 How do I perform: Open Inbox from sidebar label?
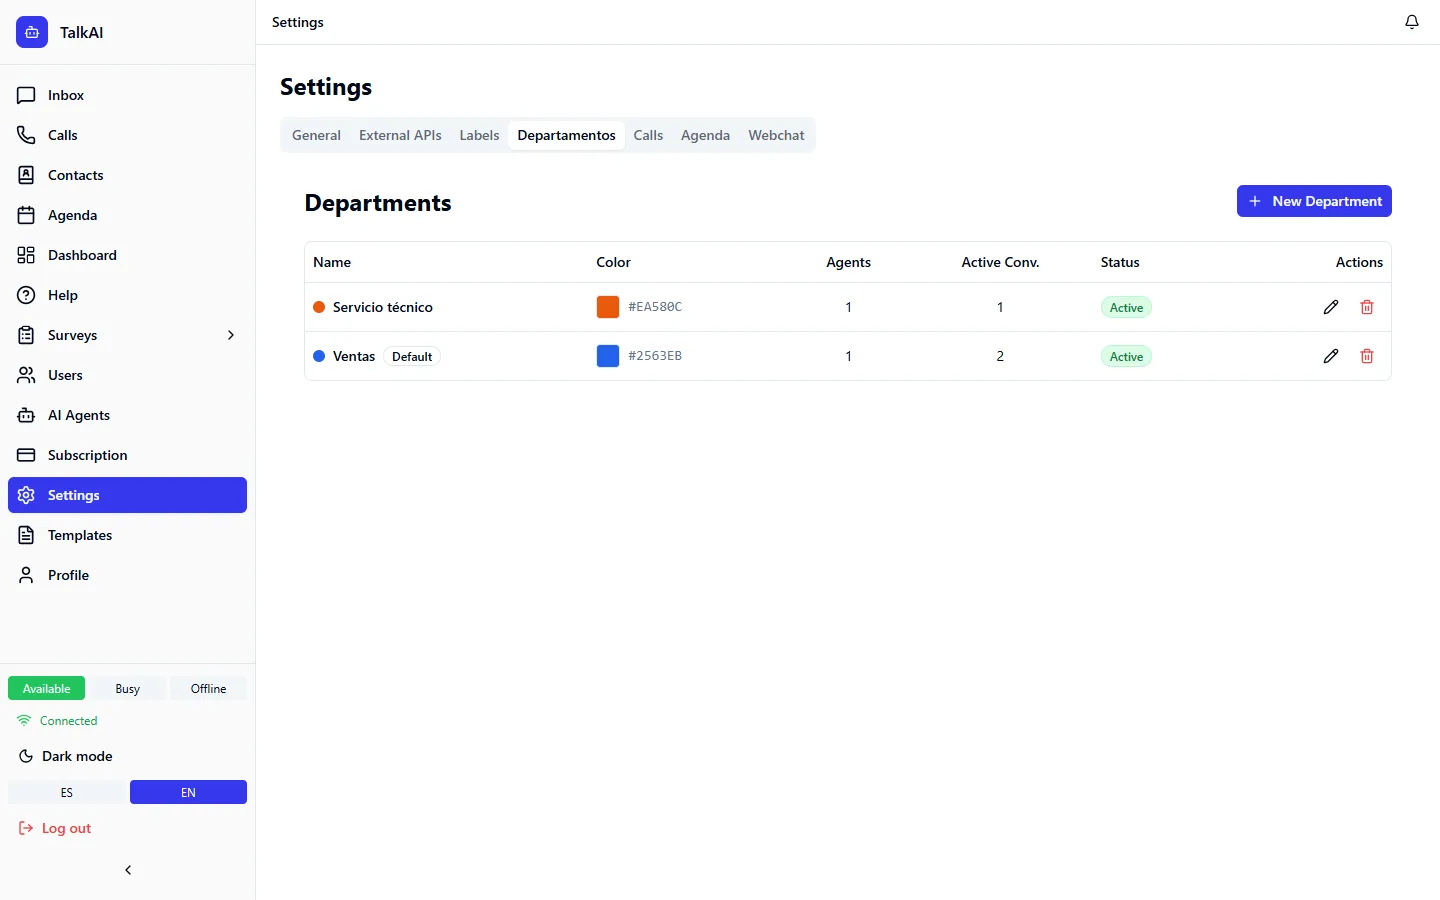point(66,95)
